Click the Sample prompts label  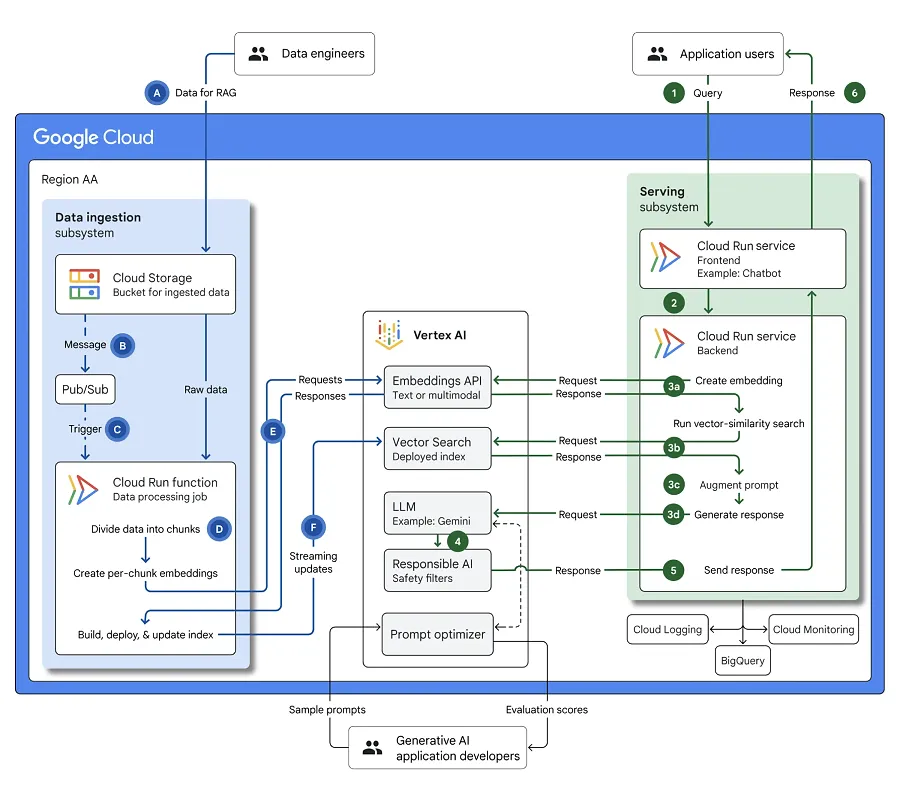pyautogui.click(x=327, y=709)
